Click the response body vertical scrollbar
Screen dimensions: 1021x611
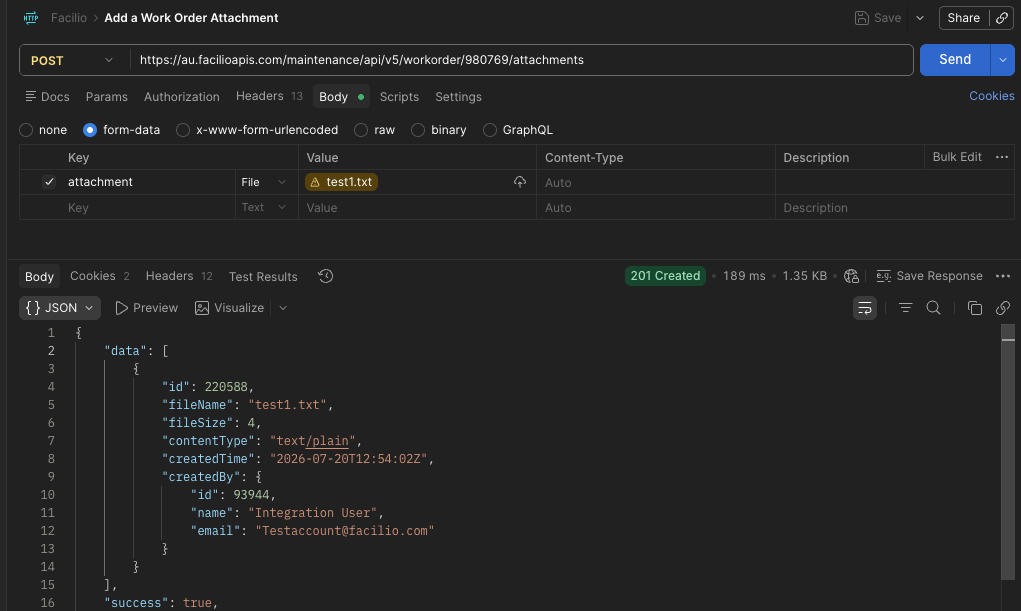click(x=1007, y=451)
